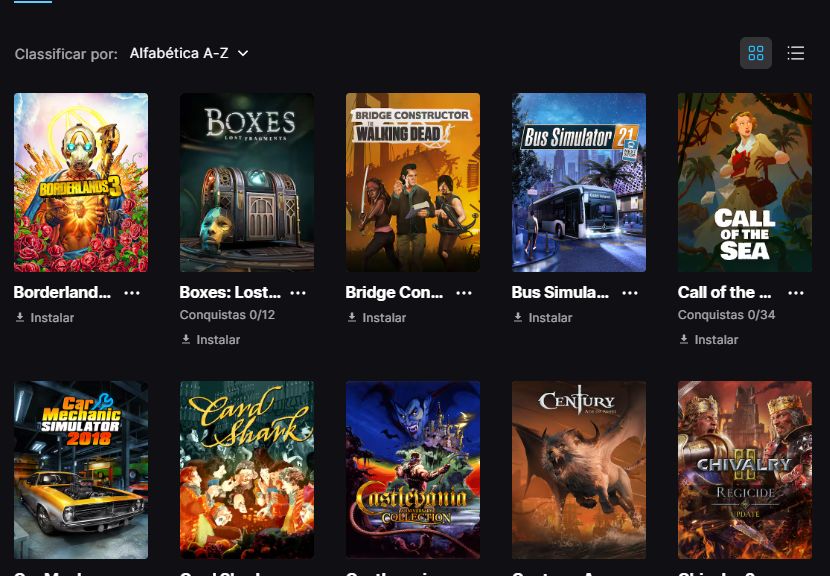Select the Bridge Con... game title

394,292
